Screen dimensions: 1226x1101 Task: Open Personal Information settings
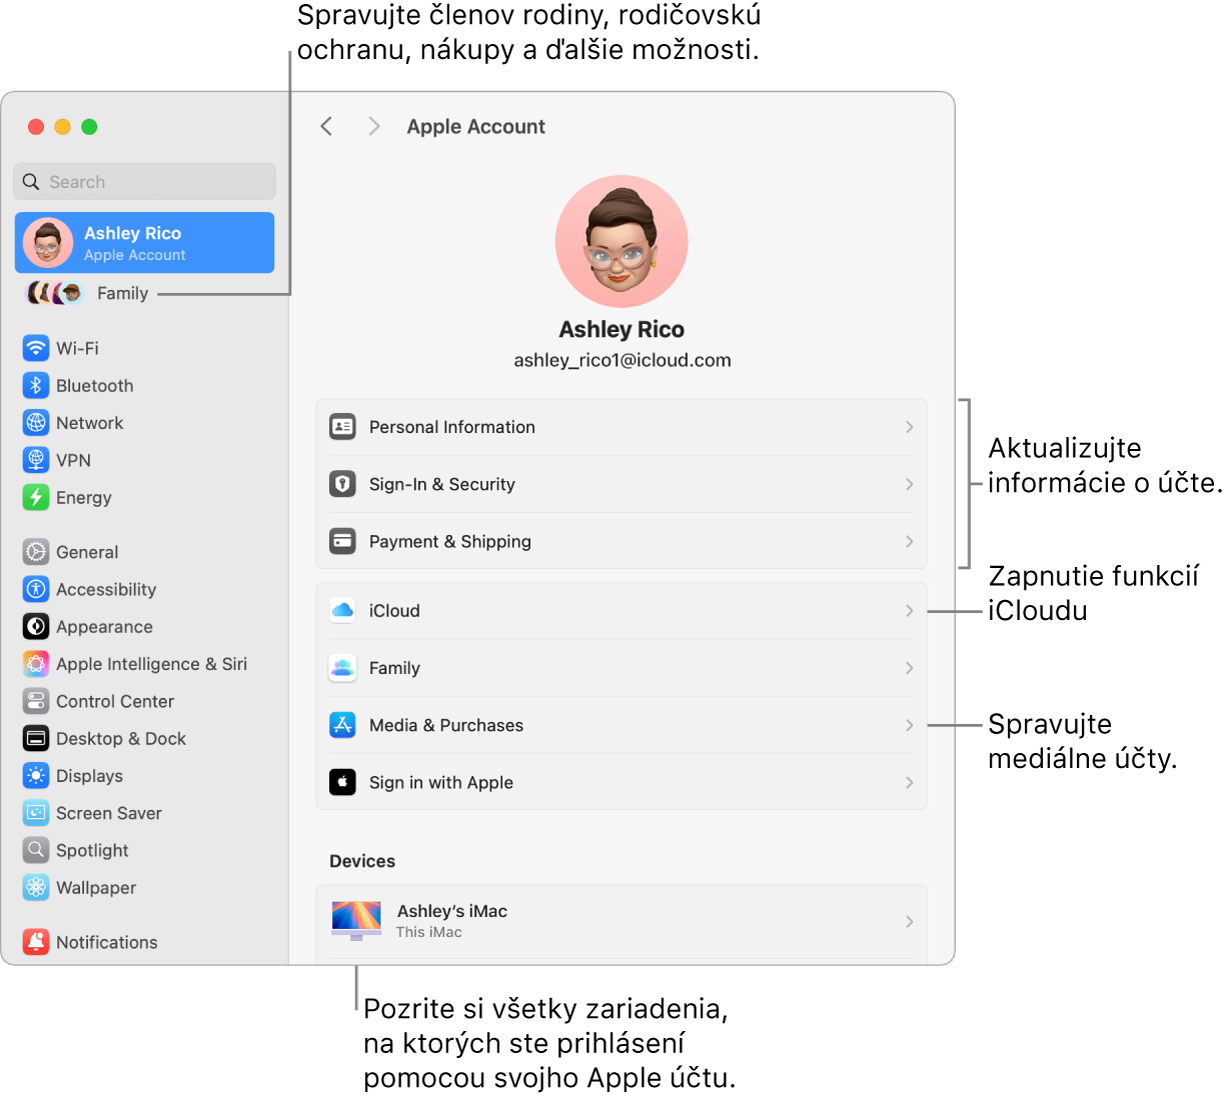pyautogui.click(x=621, y=427)
